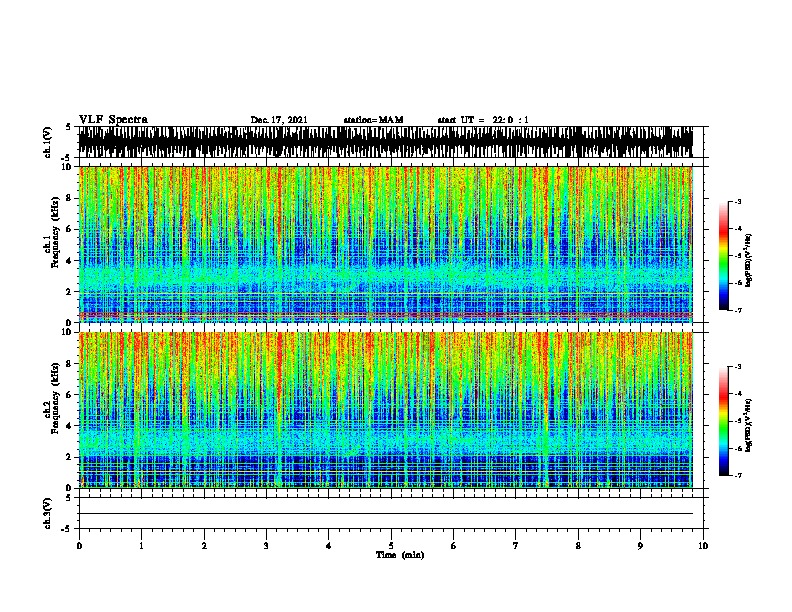This screenshot has height=612, width=792.
Task: Select the date text "Dec. 17, 2021"
Action: coord(279,120)
